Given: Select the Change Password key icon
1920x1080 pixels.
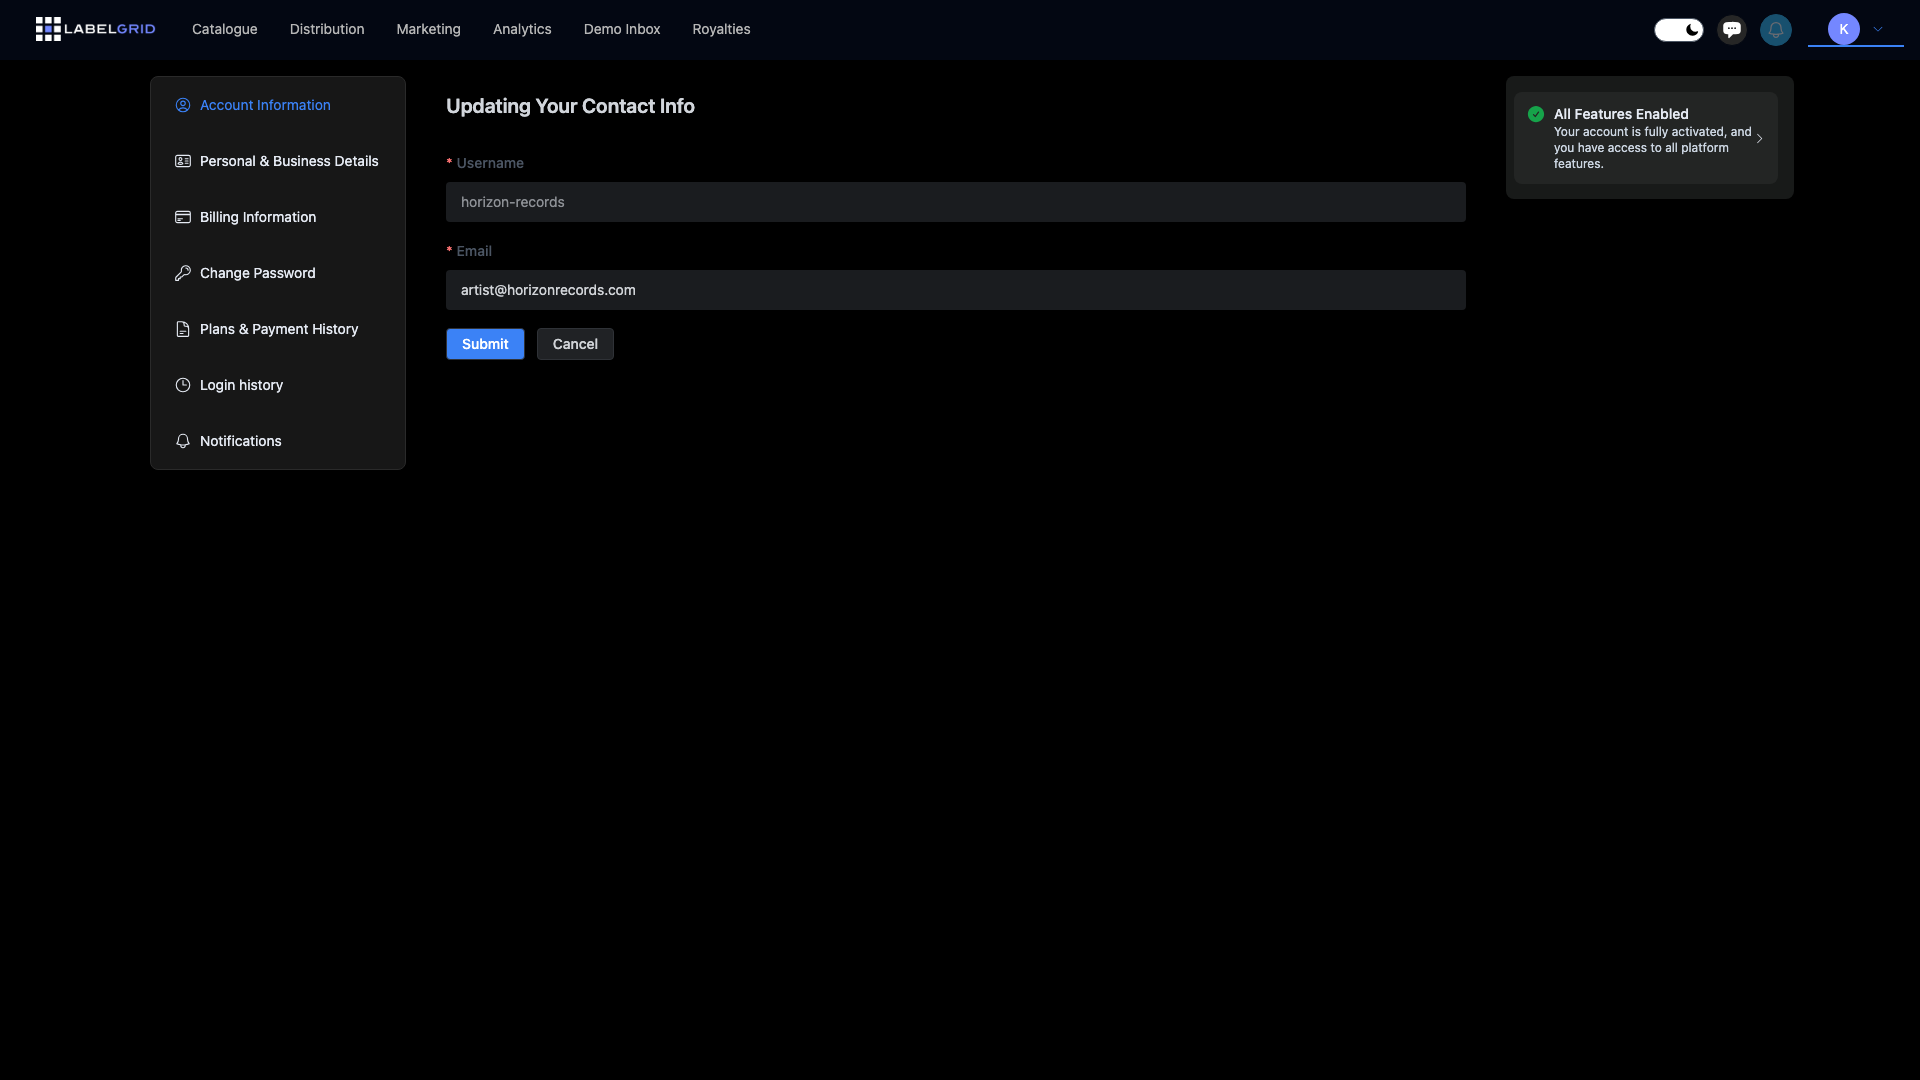Looking at the screenshot, I should [183, 273].
